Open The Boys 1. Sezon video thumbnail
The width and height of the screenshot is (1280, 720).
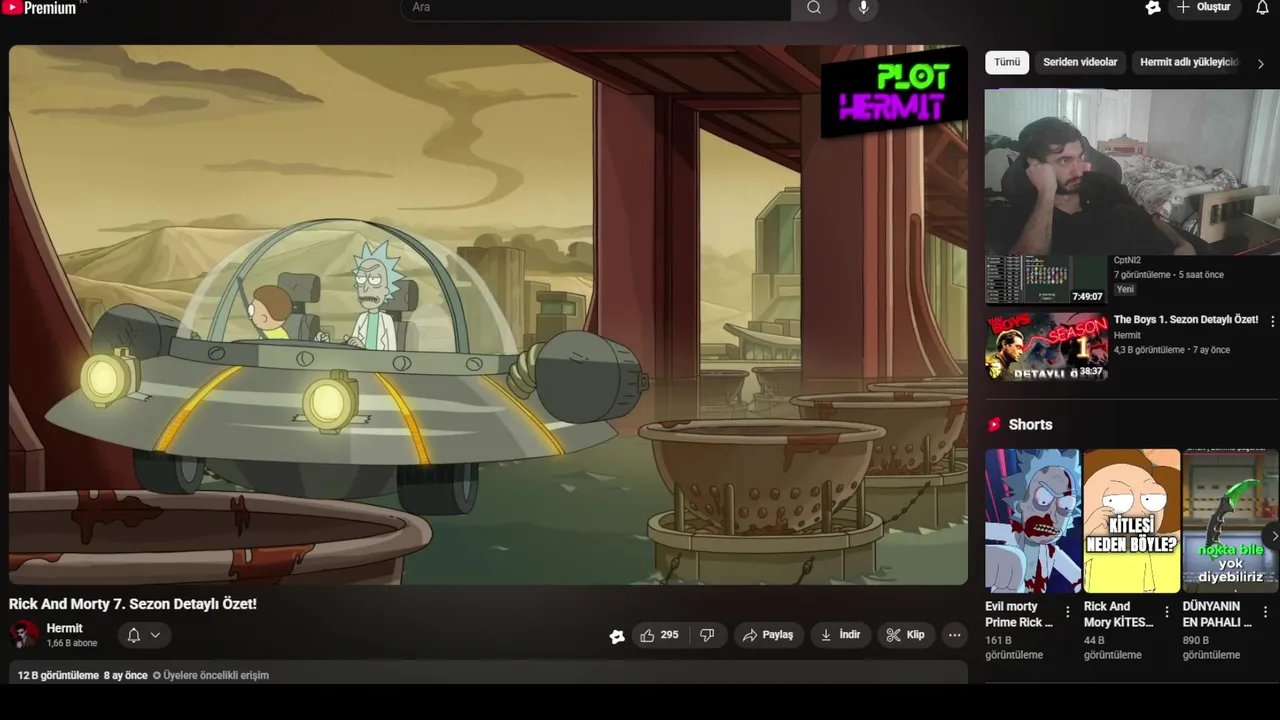(x=1046, y=347)
